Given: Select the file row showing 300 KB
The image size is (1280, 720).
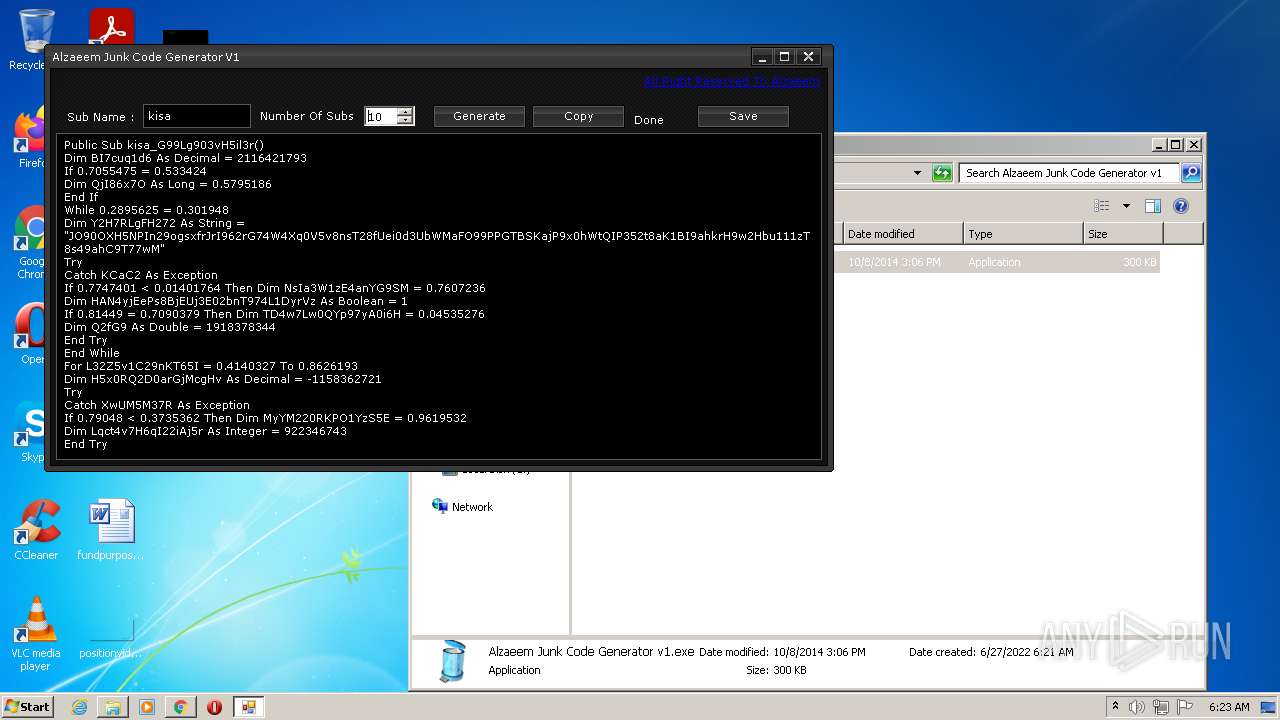Looking at the screenshot, I should [996, 262].
